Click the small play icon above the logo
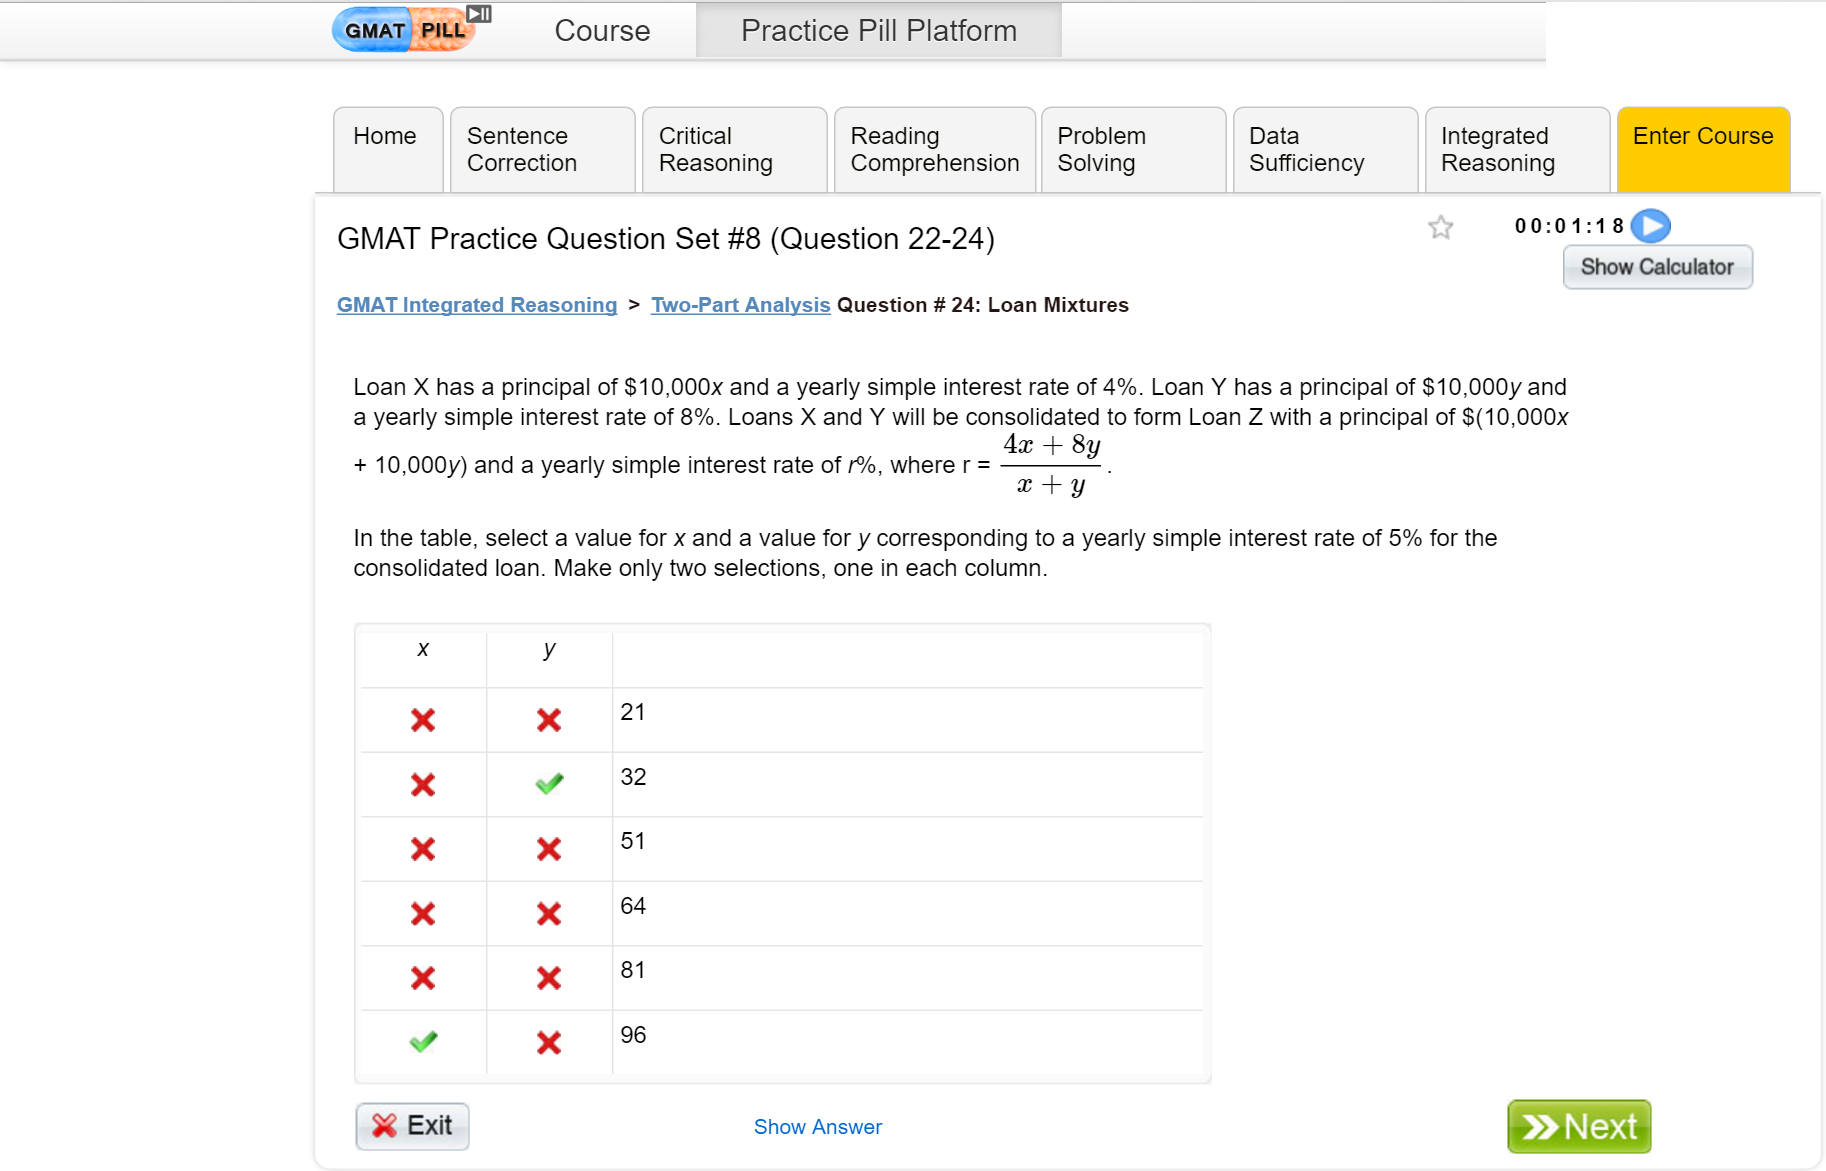This screenshot has height=1171, width=1826. click(478, 13)
